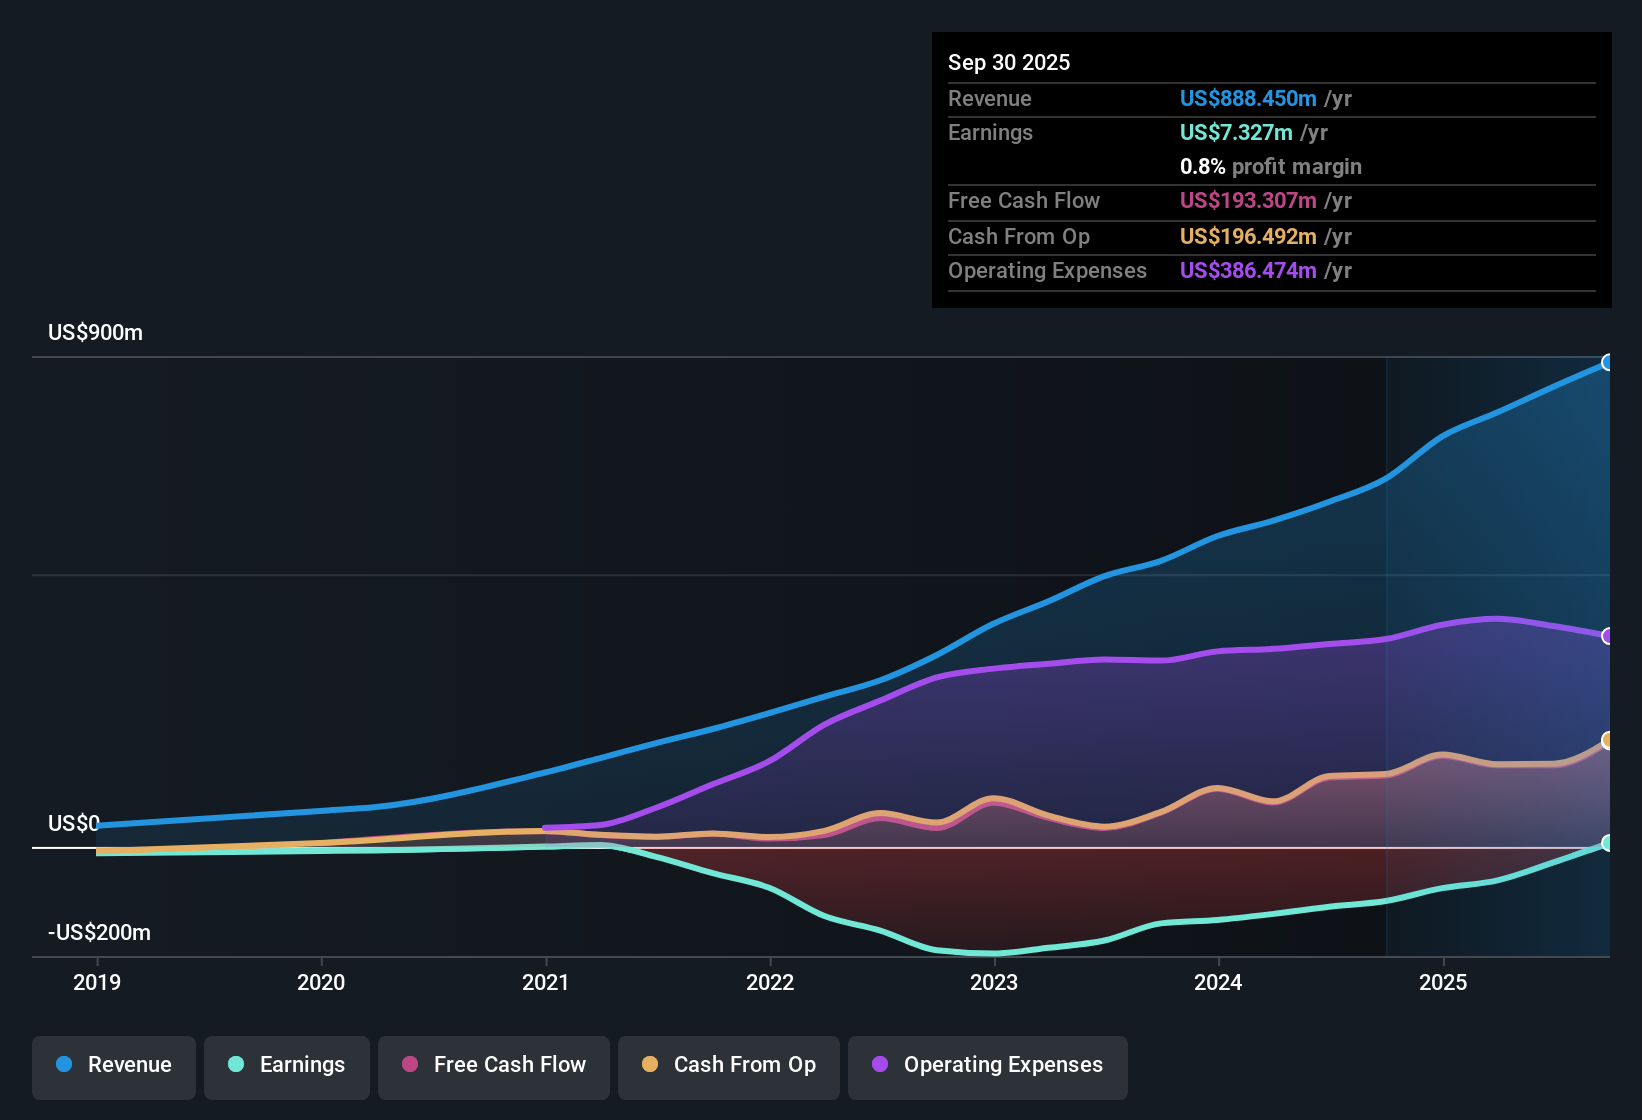This screenshot has width=1642, height=1120.
Task: Toggle the Free Cash Flow series visibility
Action: pyautogui.click(x=493, y=1066)
